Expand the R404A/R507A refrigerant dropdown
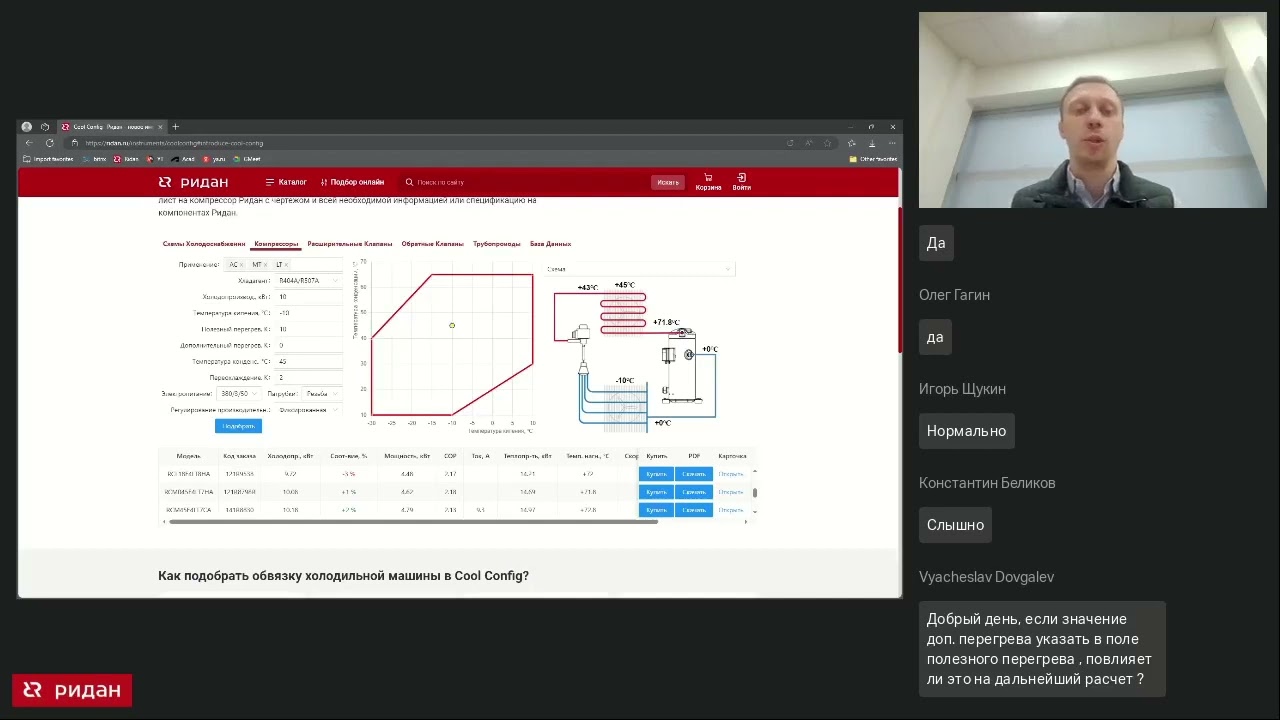This screenshot has width=1280, height=720. tap(308, 281)
